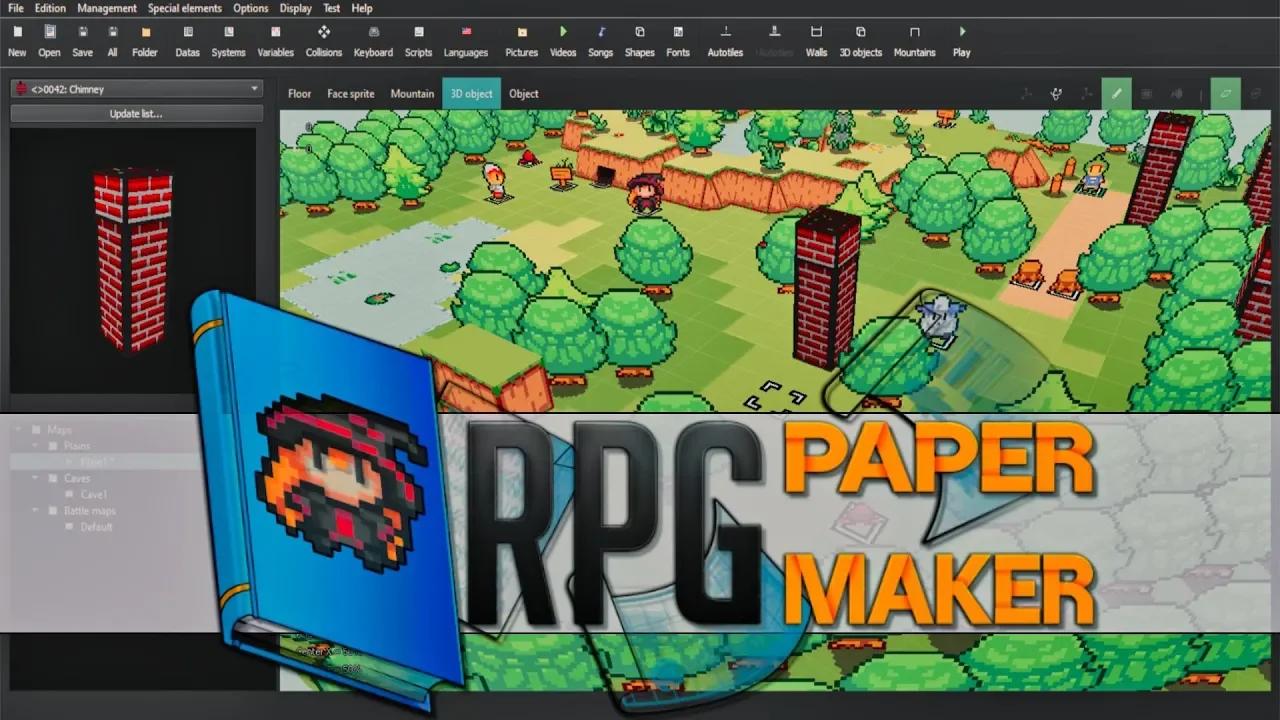This screenshot has width=1280, height=720.
Task: Open the Management menu
Action: (107, 8)
